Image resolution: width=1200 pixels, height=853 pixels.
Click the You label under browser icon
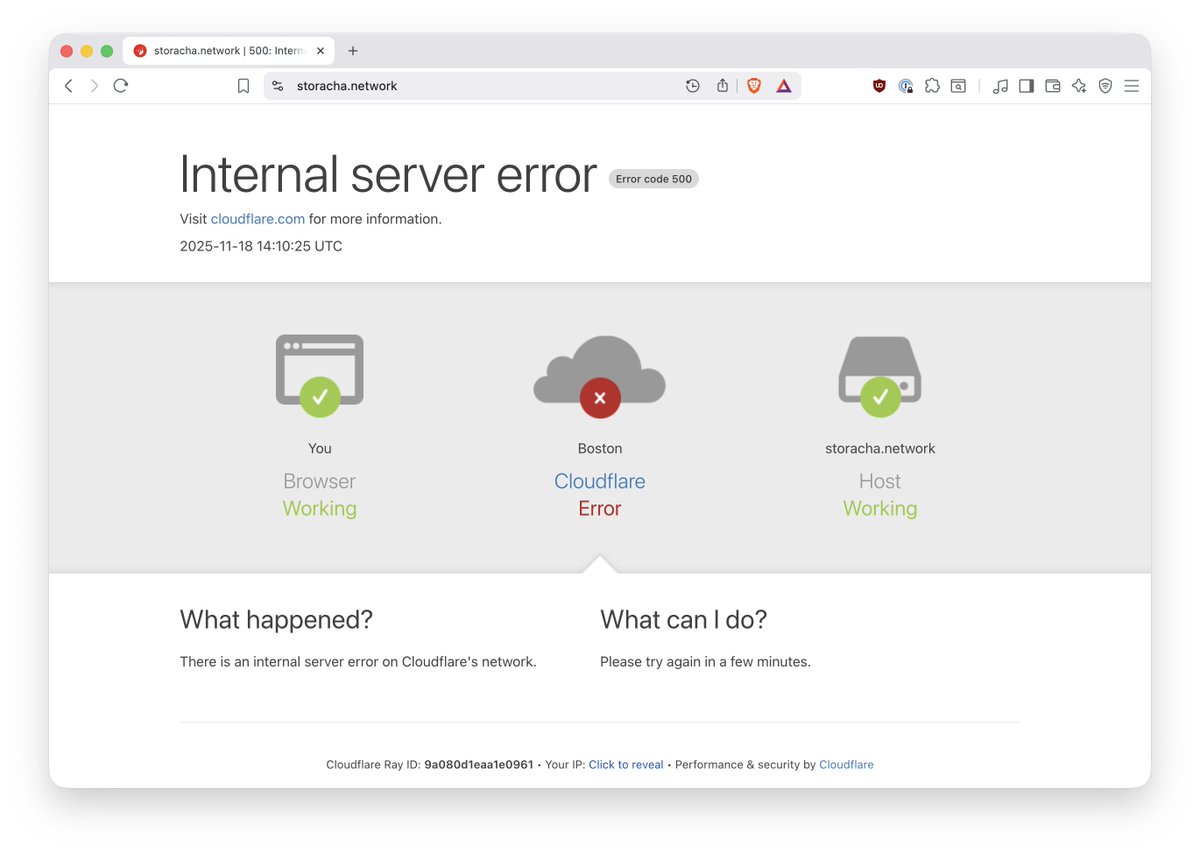click(x=320, y=448)
